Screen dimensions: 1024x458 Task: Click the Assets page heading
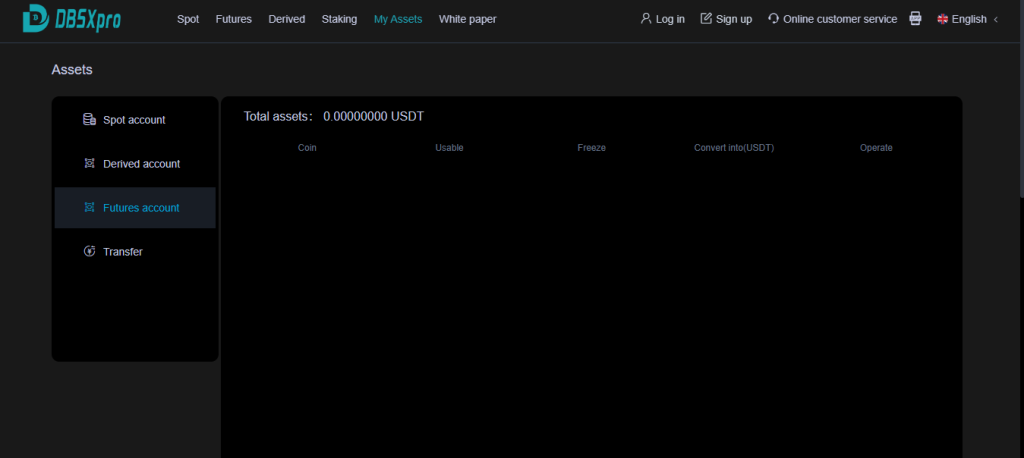[72, 70]
